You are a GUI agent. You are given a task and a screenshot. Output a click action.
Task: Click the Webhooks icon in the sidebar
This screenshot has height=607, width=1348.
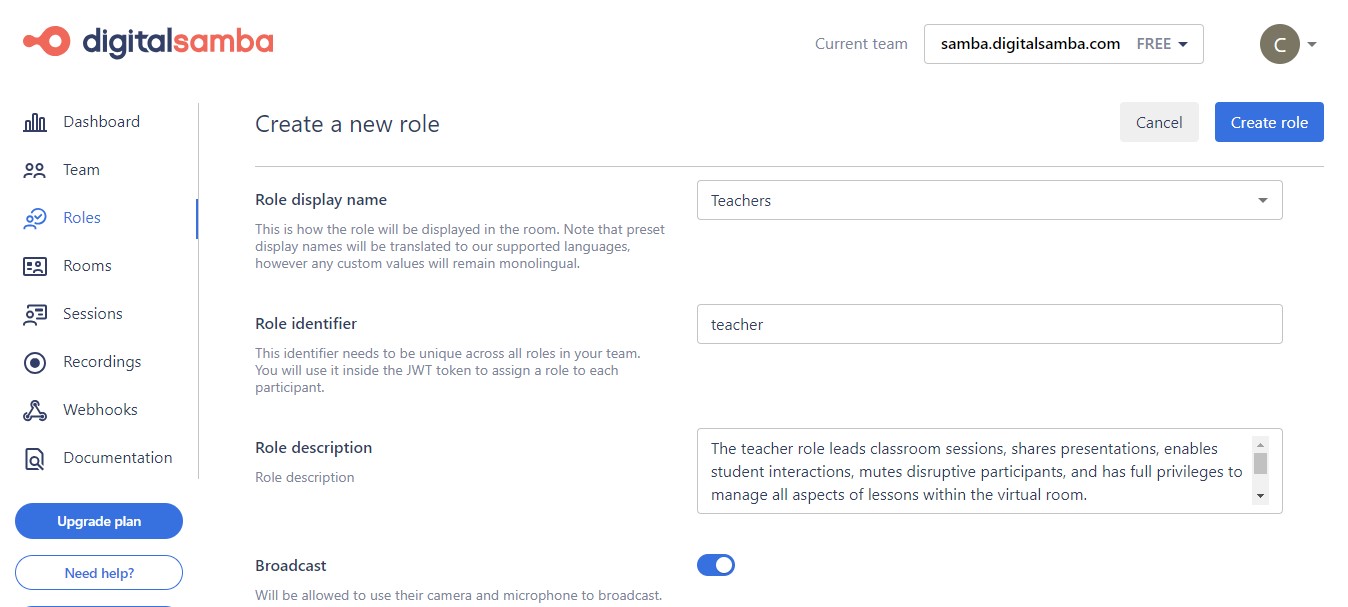(x=36, y=409)
